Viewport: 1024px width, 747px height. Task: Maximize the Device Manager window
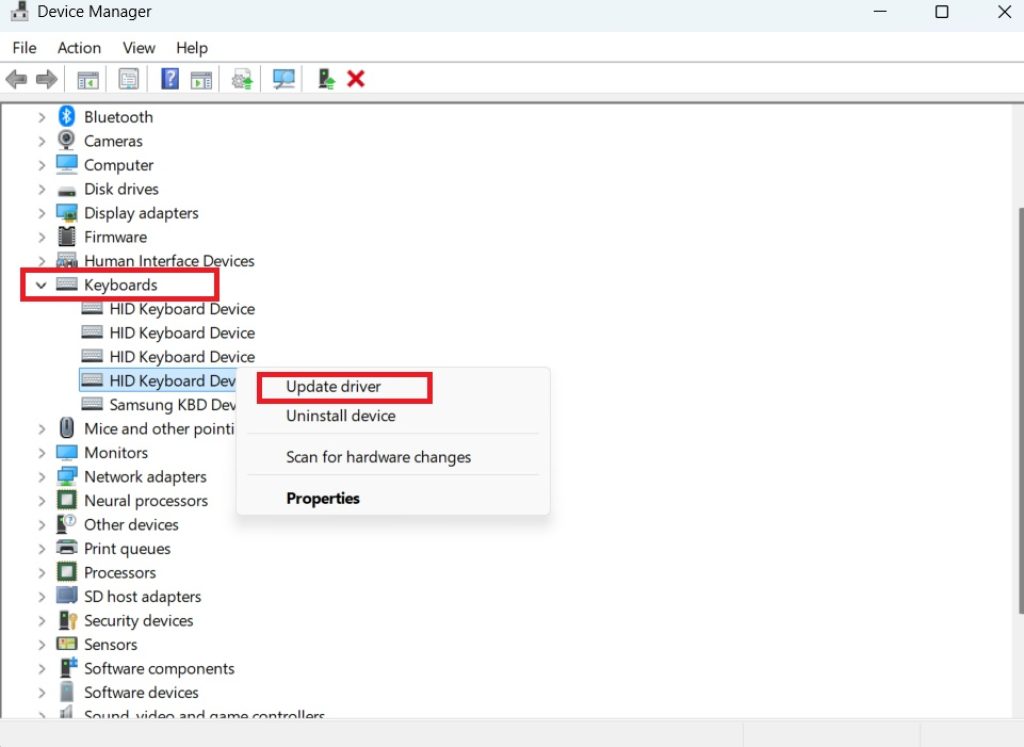click(x=942, y=12)
